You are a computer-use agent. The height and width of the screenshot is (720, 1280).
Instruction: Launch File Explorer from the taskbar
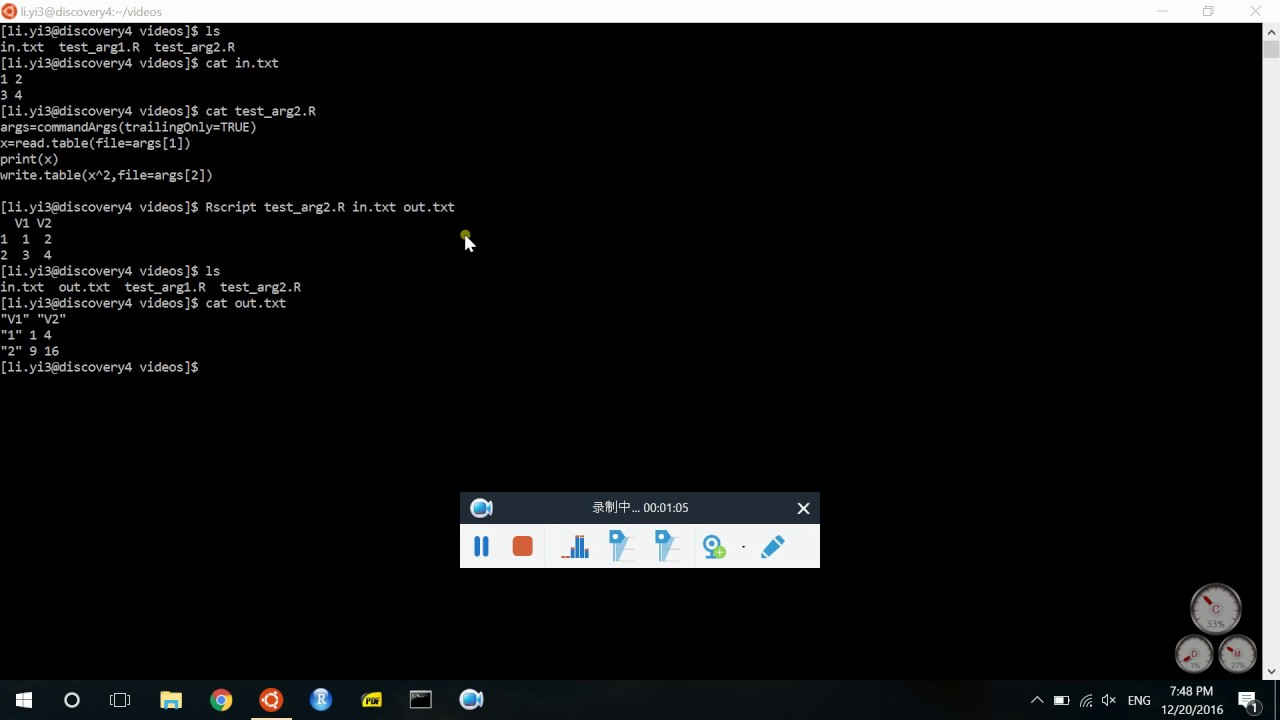point(171,700)
